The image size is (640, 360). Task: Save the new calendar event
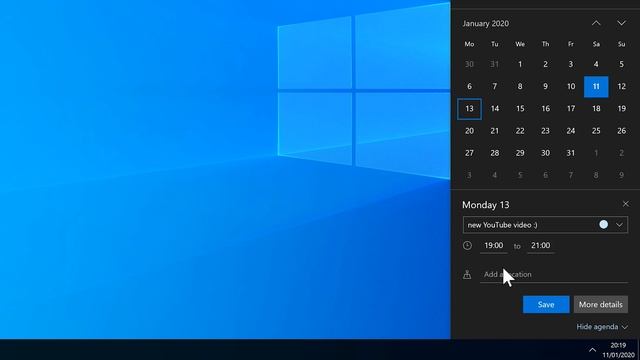[x=546, y=304]
